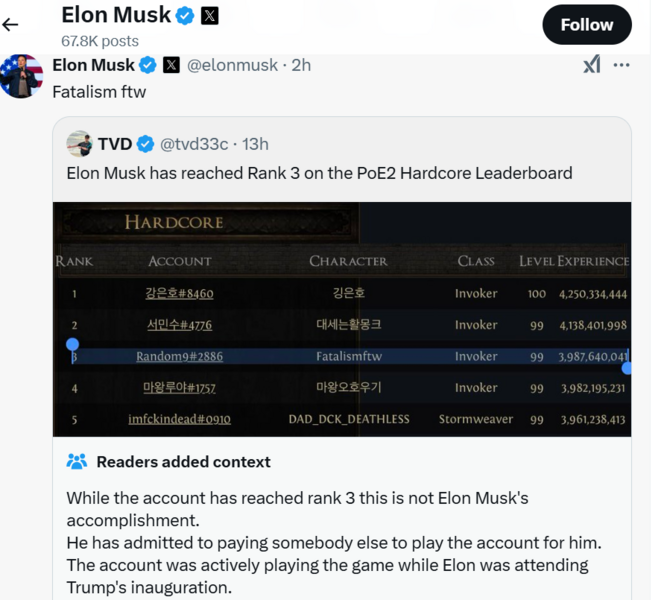Click the Readers added context people icon

pos(77,462)
